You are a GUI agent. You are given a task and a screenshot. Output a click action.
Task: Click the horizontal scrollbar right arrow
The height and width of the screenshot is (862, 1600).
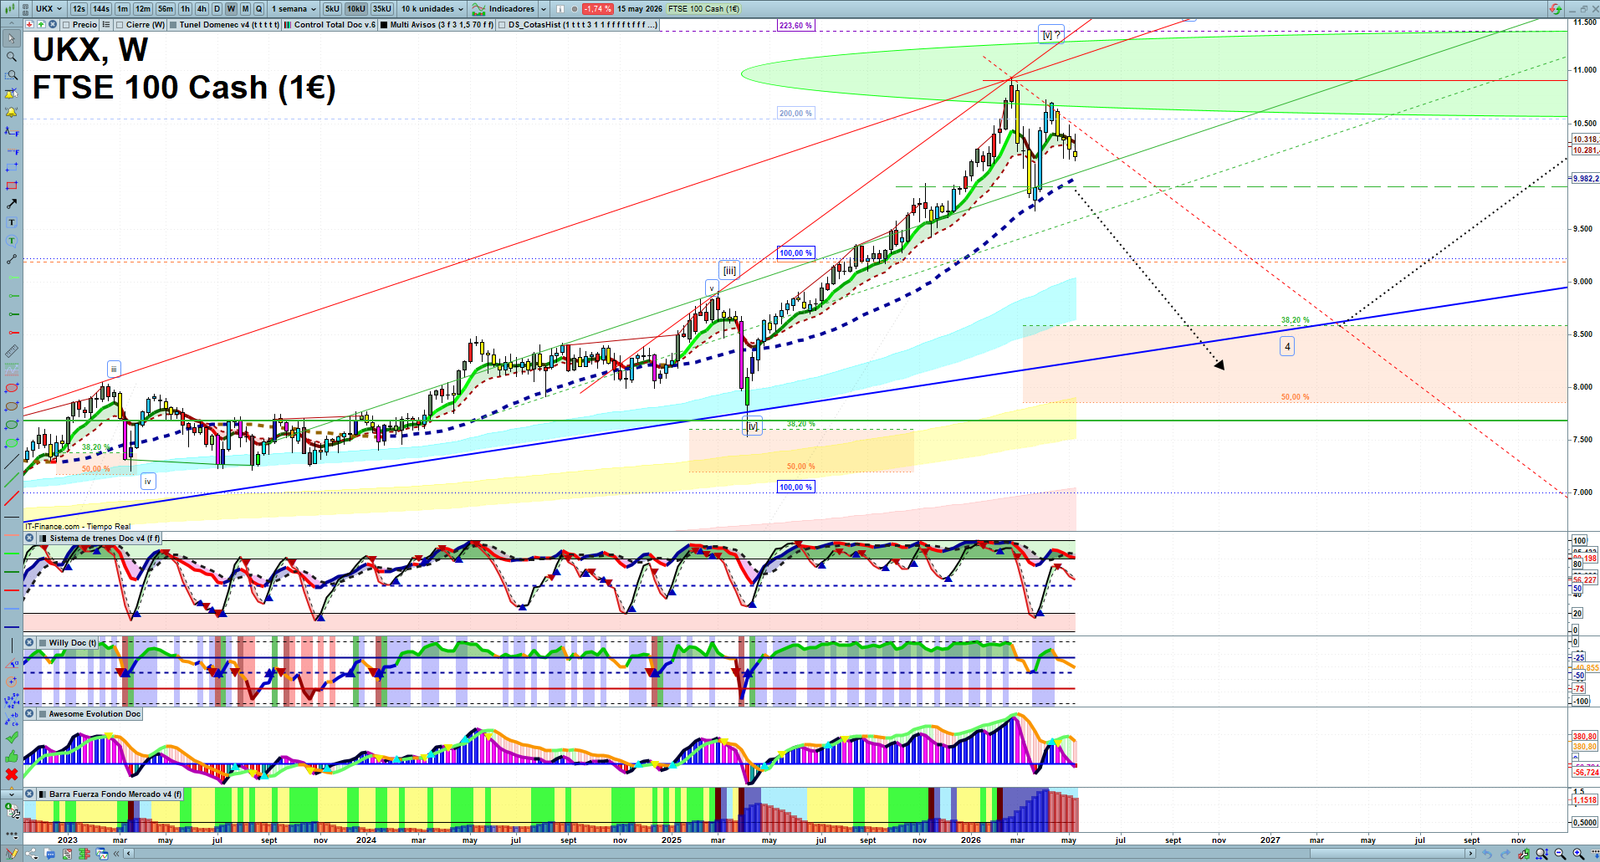1470,854
